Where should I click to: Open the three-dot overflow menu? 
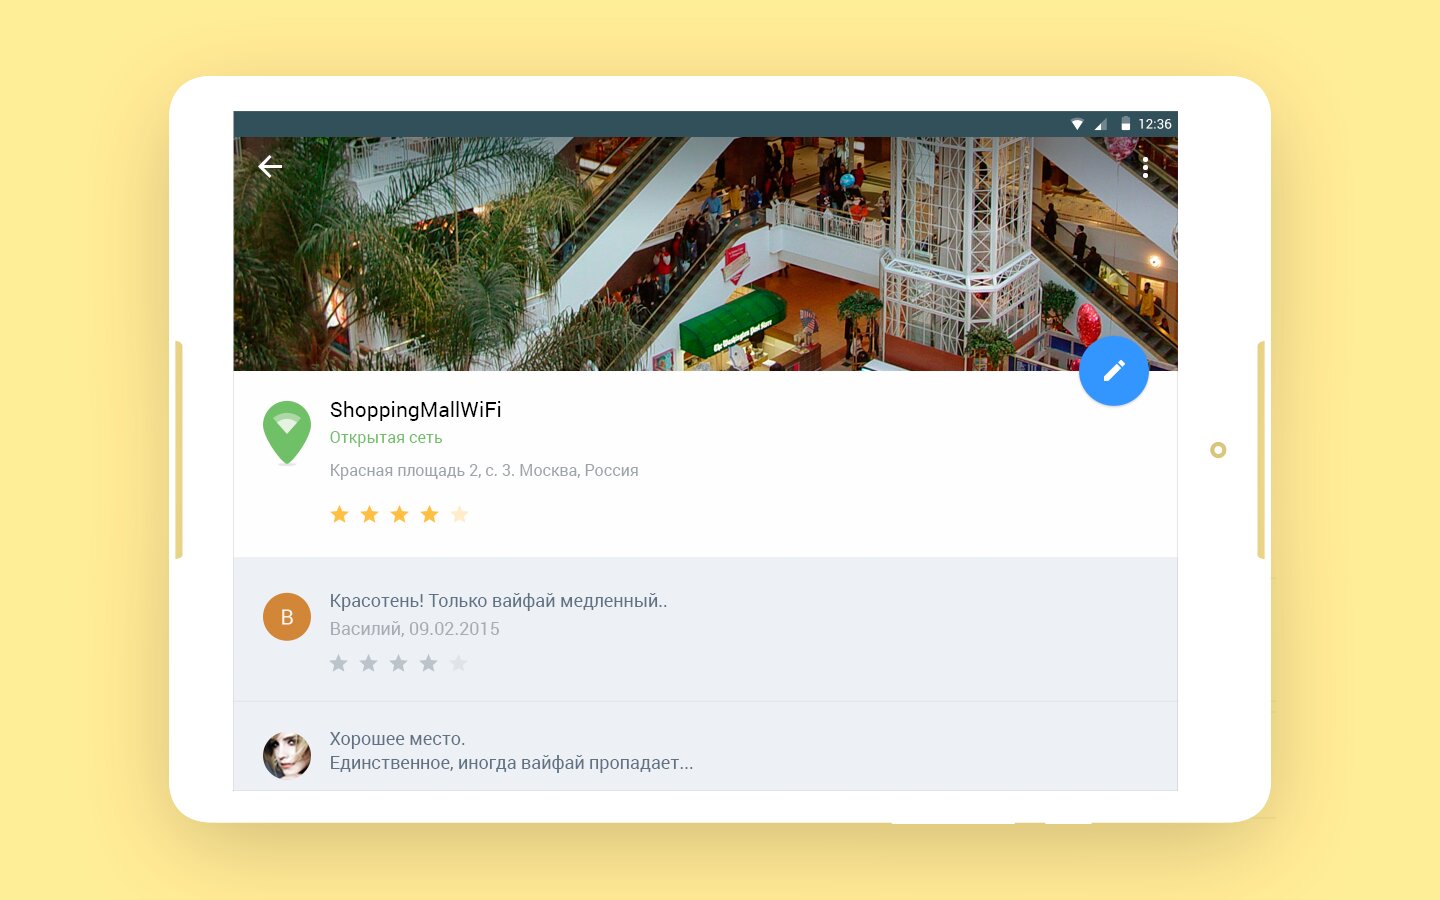click(x=1145, y=167)
